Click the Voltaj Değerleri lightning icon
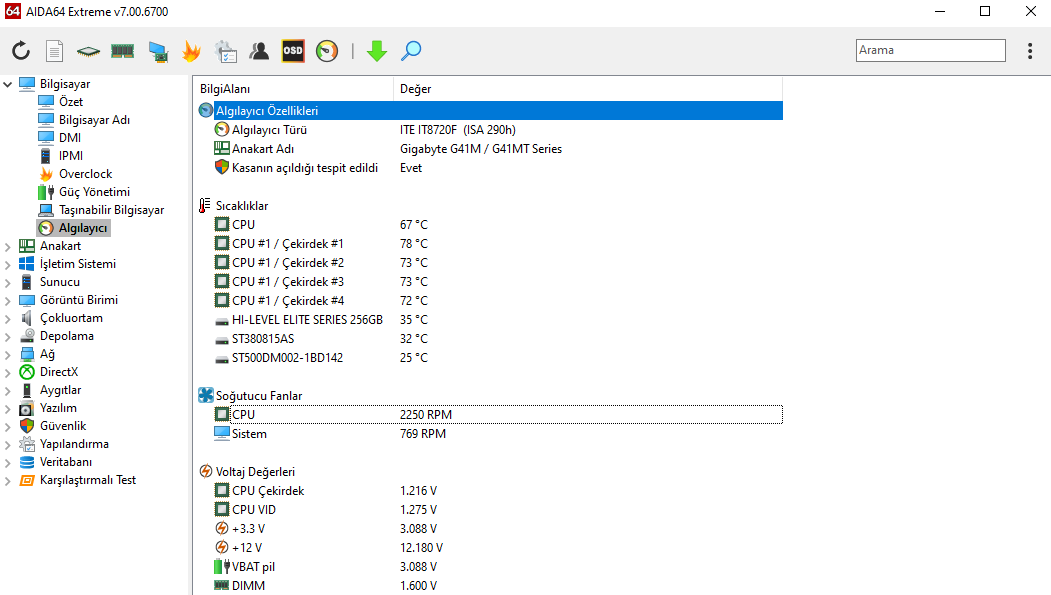Screen dimensions: 1051x595 tap(206, 472)
